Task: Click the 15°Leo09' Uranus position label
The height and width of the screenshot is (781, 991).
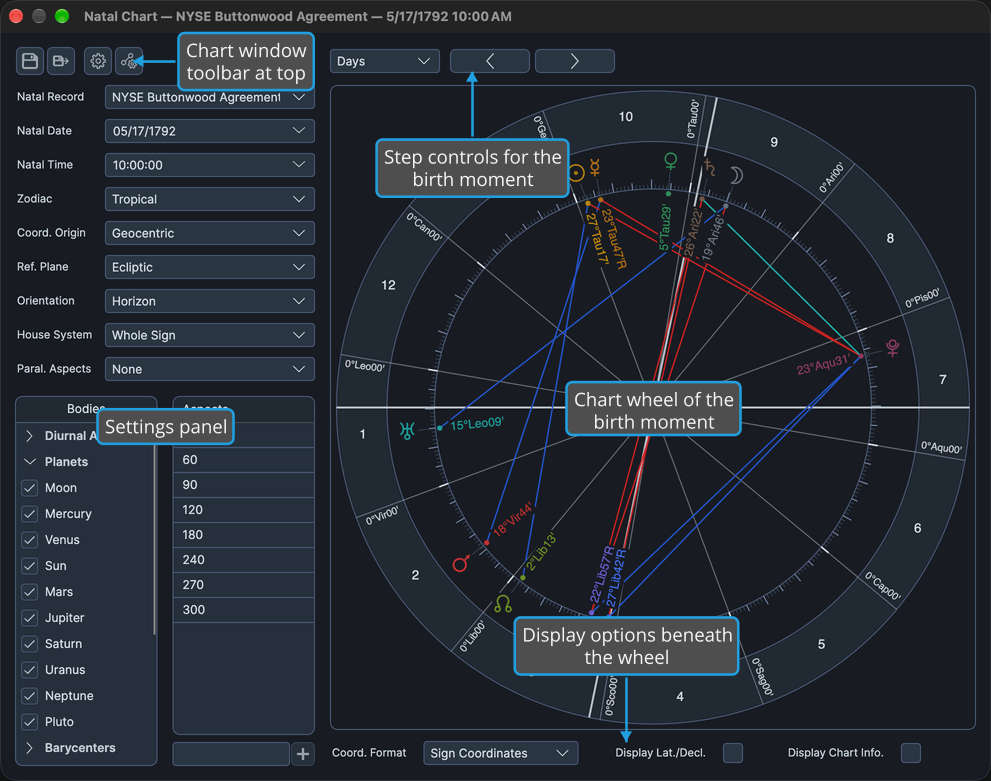Action: [477, 423]
